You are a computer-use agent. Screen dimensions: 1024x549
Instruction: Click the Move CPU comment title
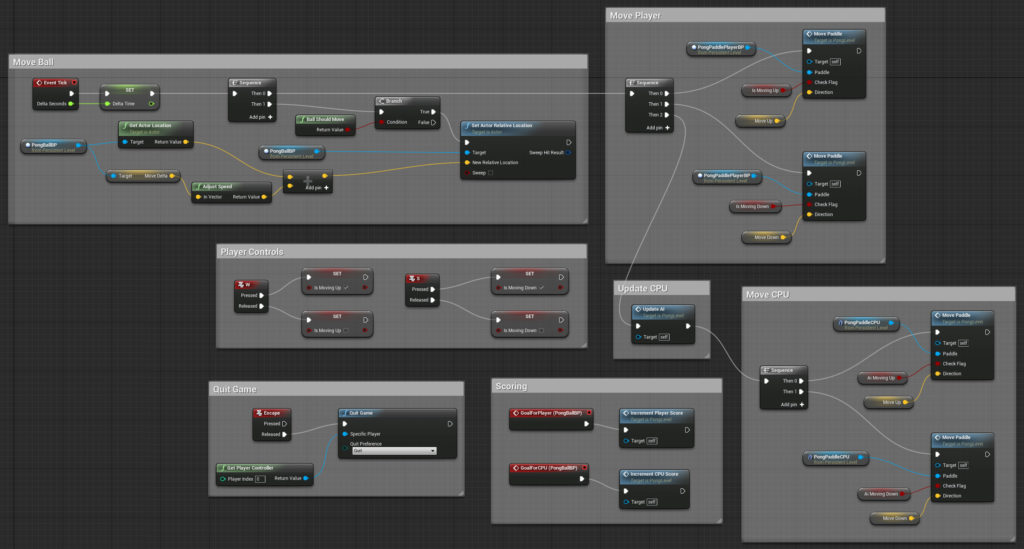point(767,295)
